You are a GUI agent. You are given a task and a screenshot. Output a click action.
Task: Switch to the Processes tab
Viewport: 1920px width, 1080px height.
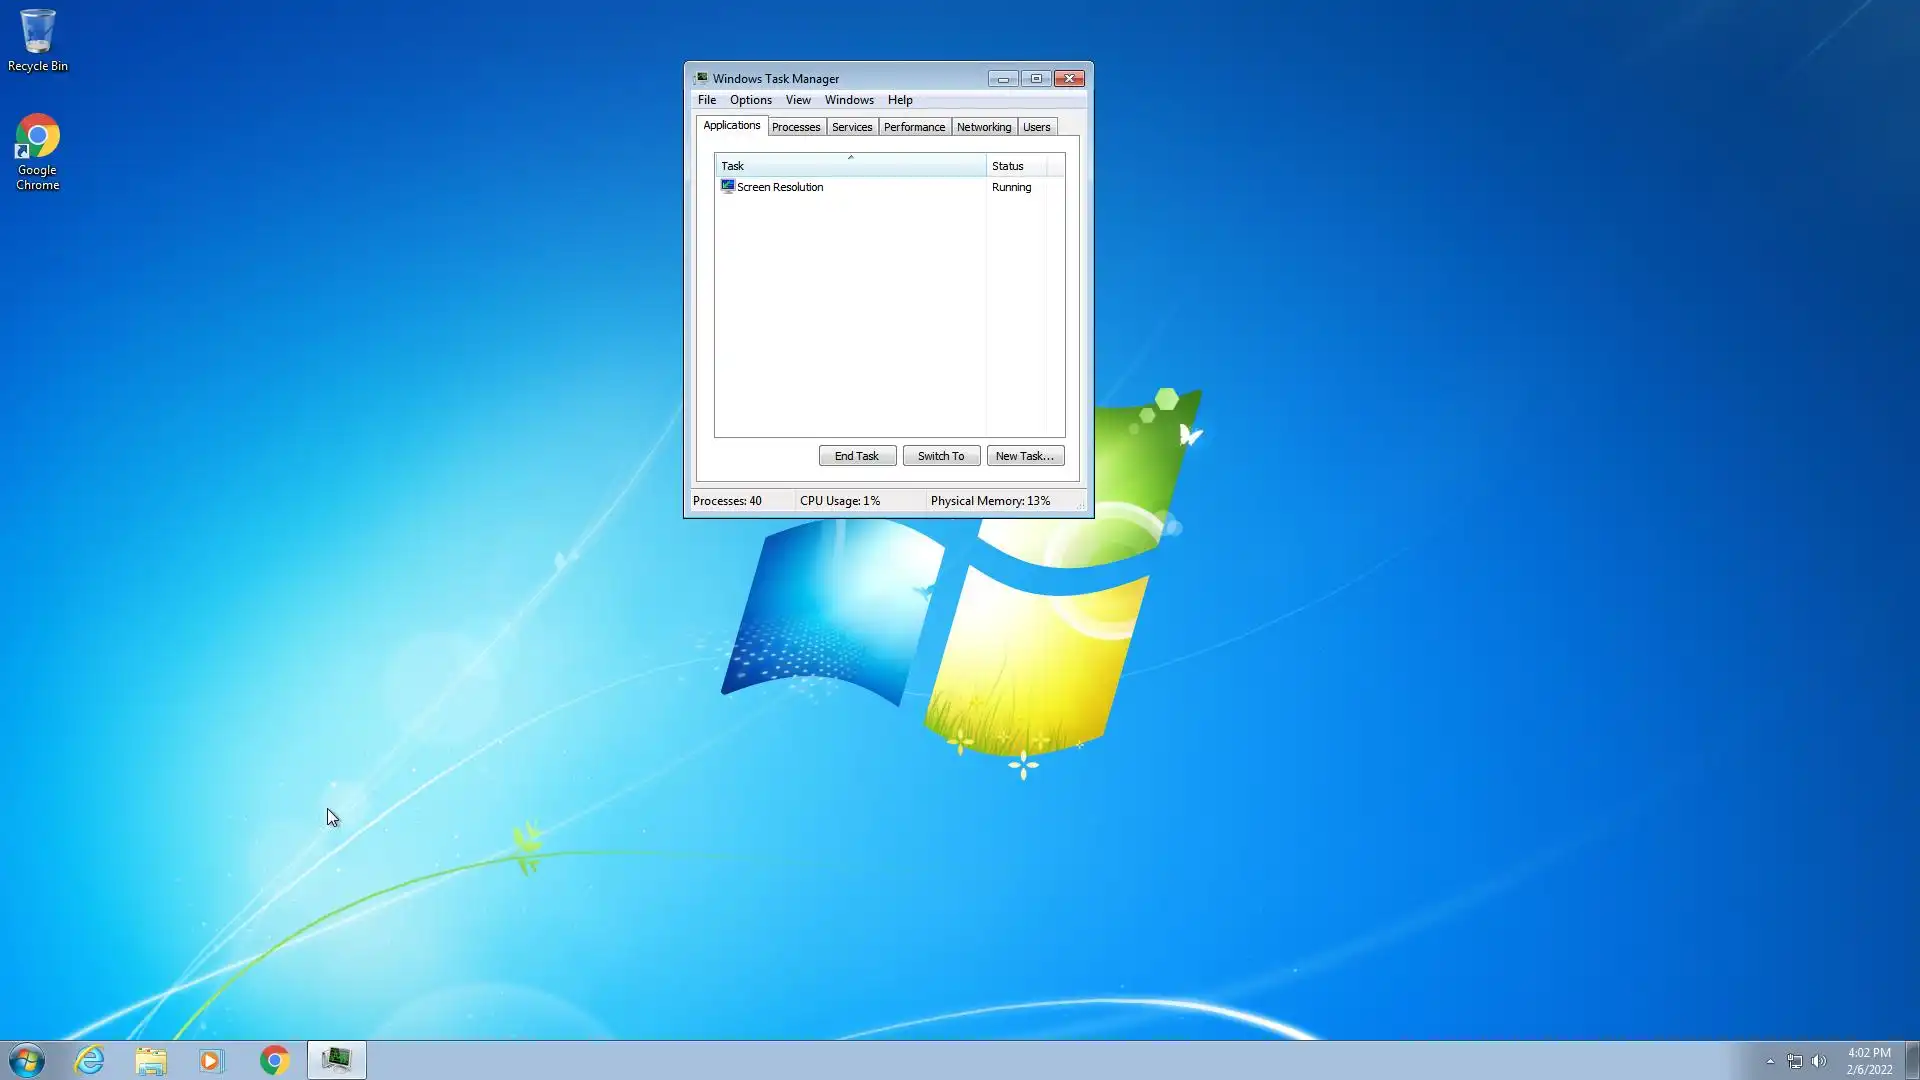coord(796,127)
